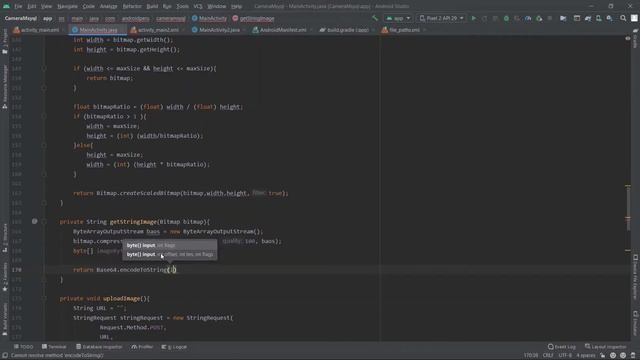This screenshot has width=640, height=360.
Task: Open the VCS menu
Action: tap(198, 6)
